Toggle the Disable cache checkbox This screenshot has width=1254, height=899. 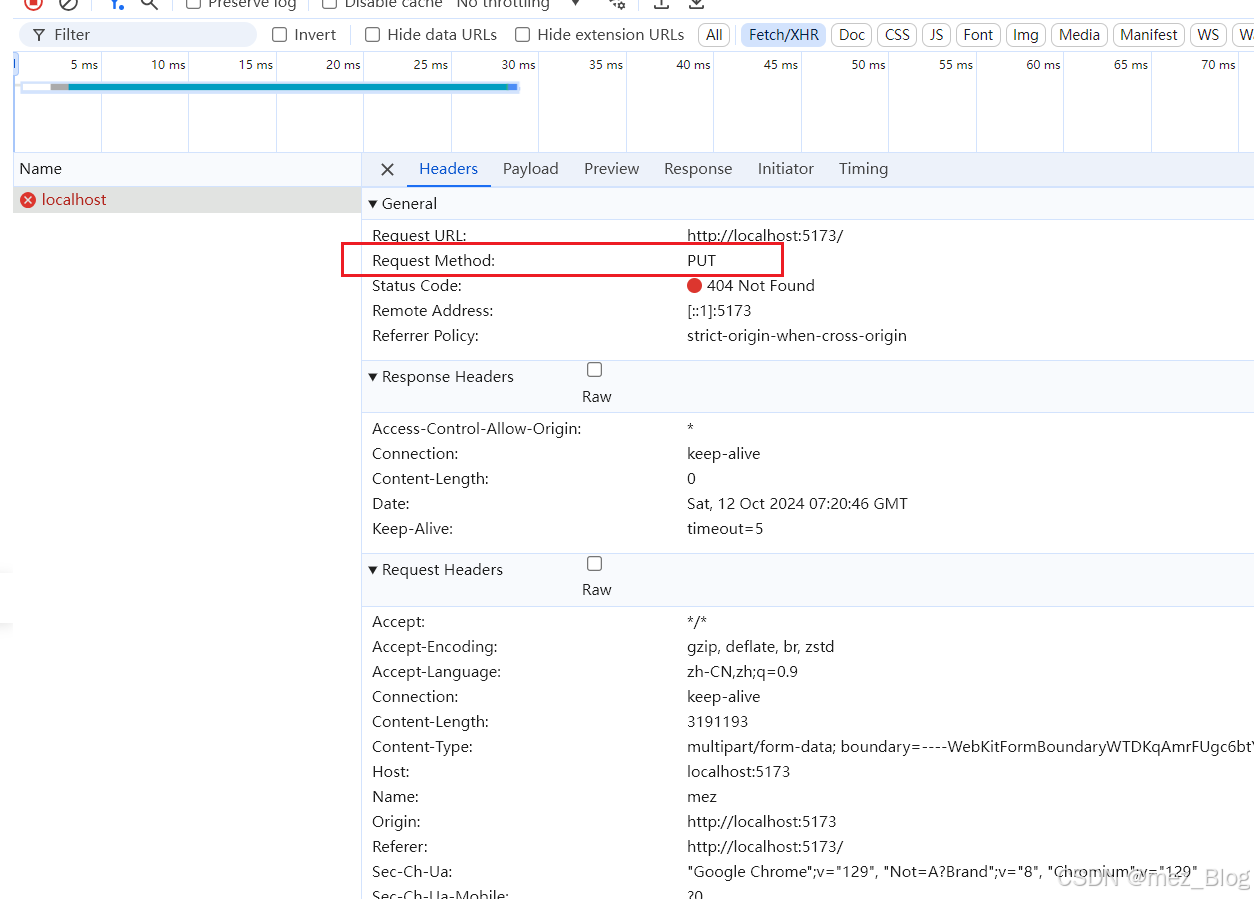[329, 4]
